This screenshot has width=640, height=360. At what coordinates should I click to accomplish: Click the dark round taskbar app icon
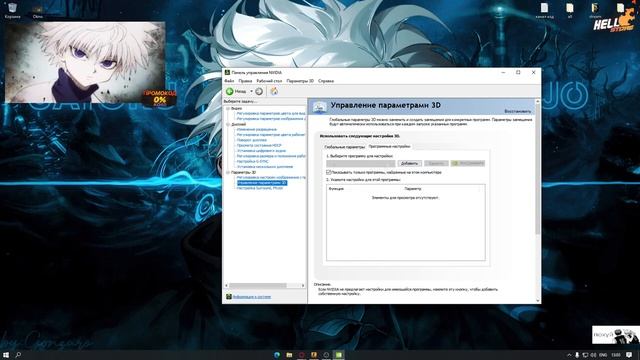[x=326, y=355]
